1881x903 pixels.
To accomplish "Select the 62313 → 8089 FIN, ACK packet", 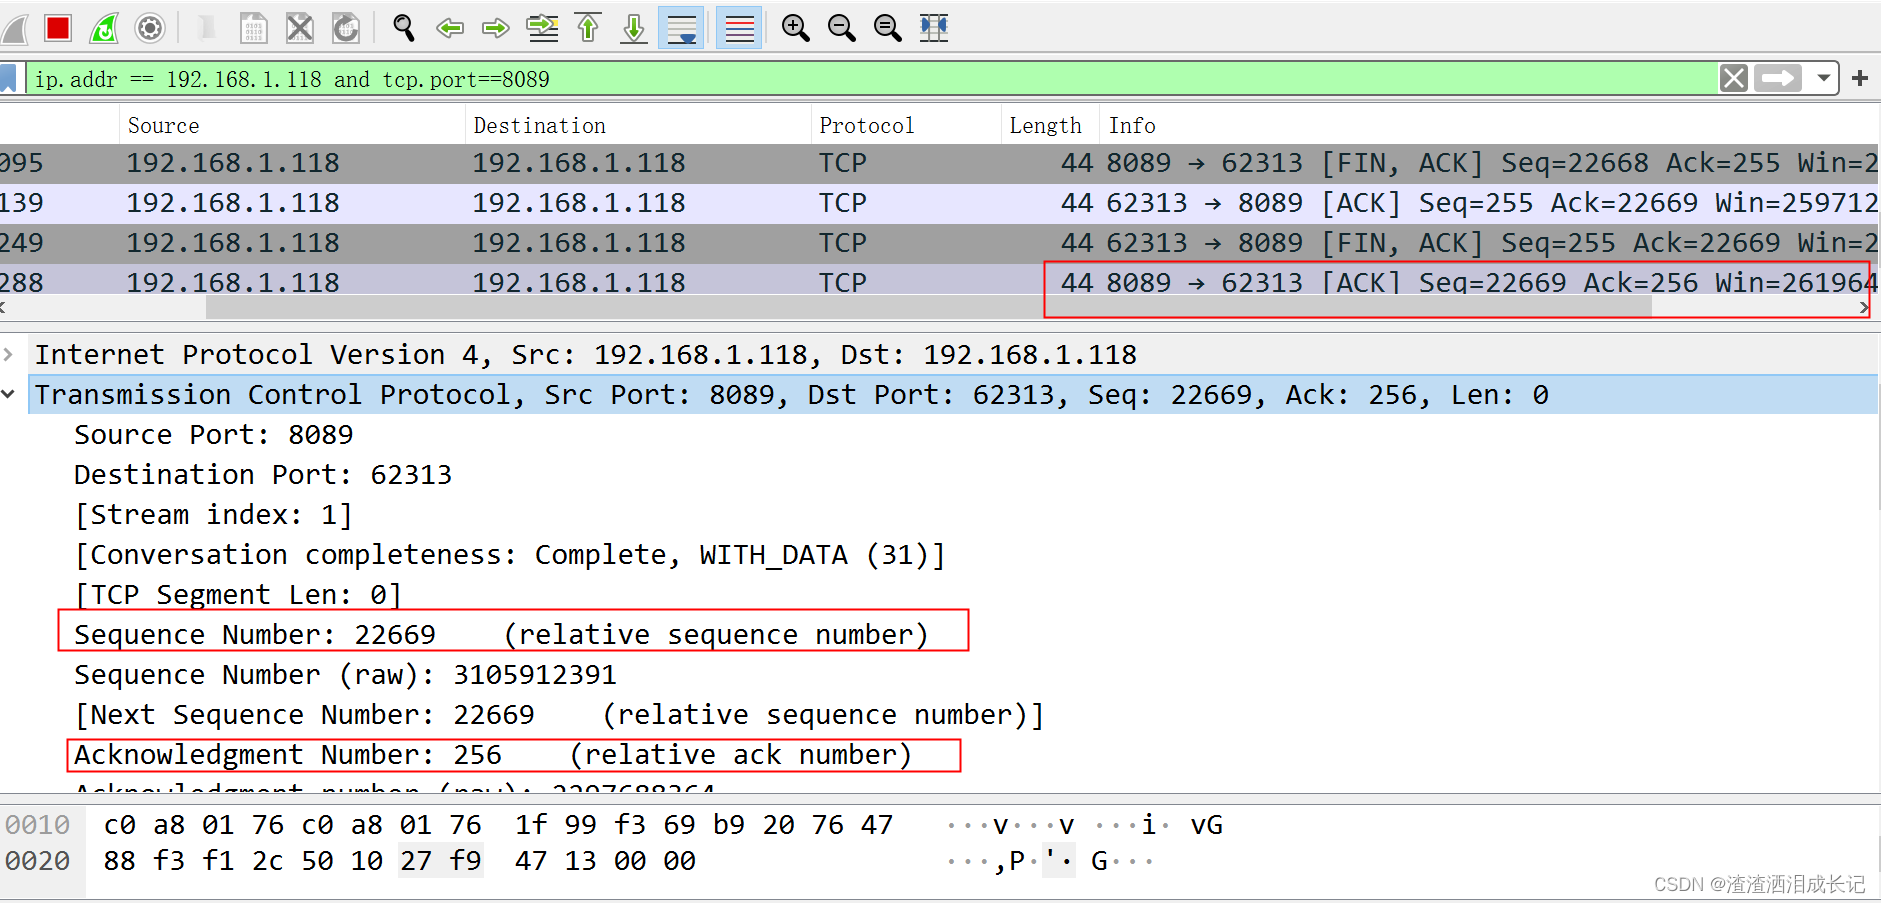I will [939, 243].
